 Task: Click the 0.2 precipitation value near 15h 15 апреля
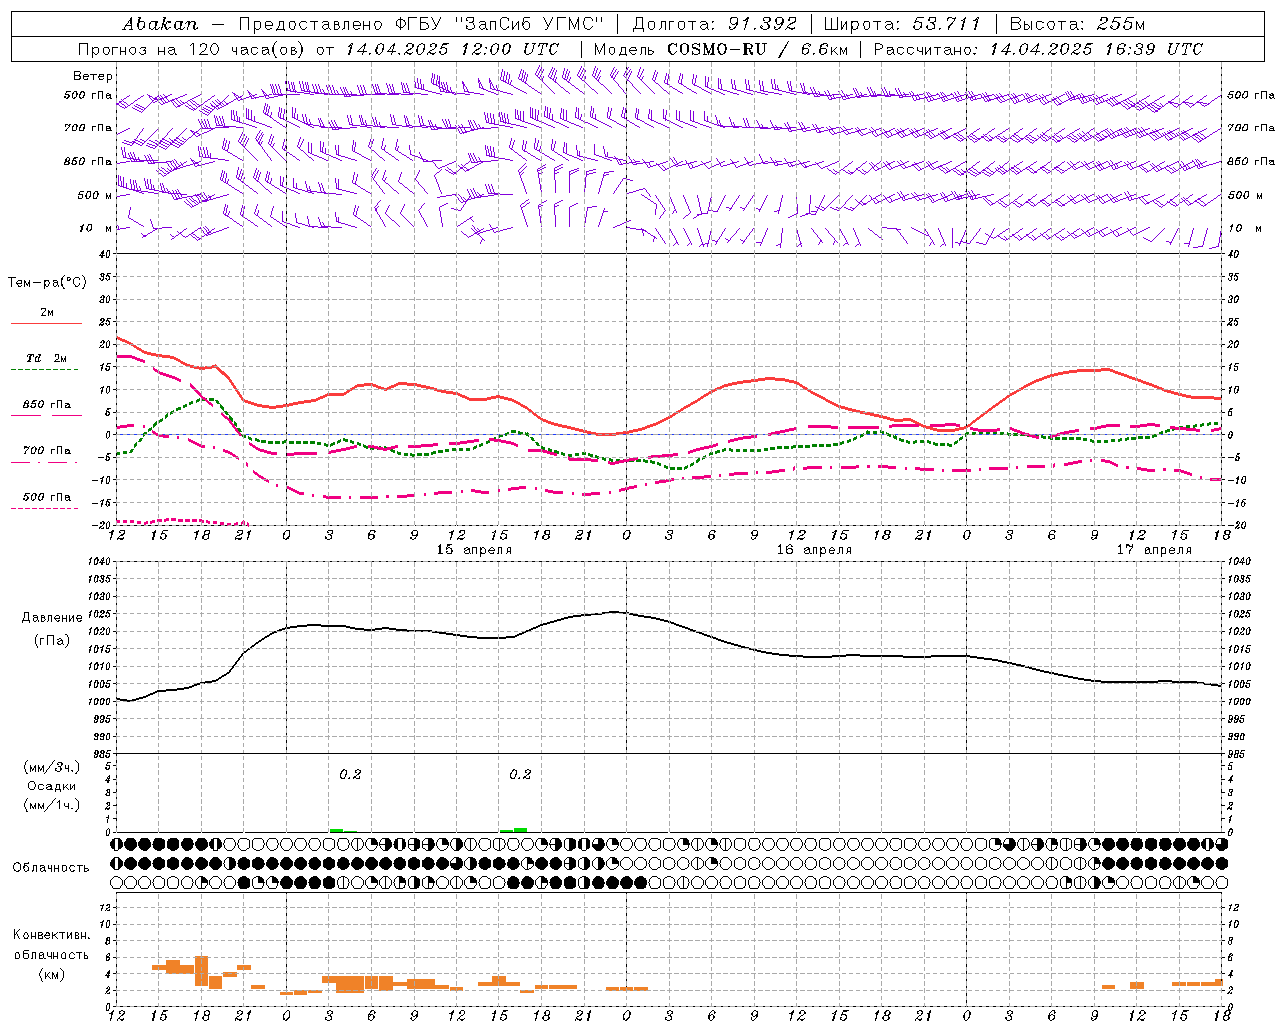pos(520,774)
